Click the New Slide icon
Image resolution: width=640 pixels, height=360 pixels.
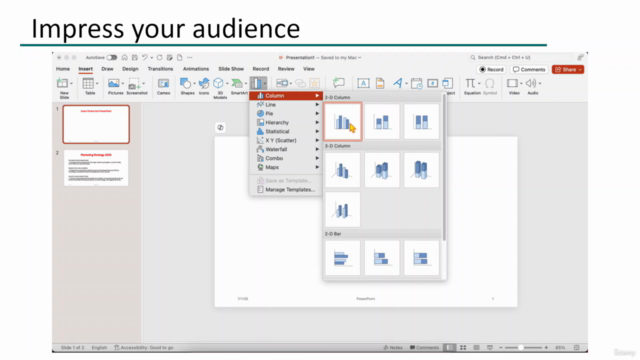point(62,83)
